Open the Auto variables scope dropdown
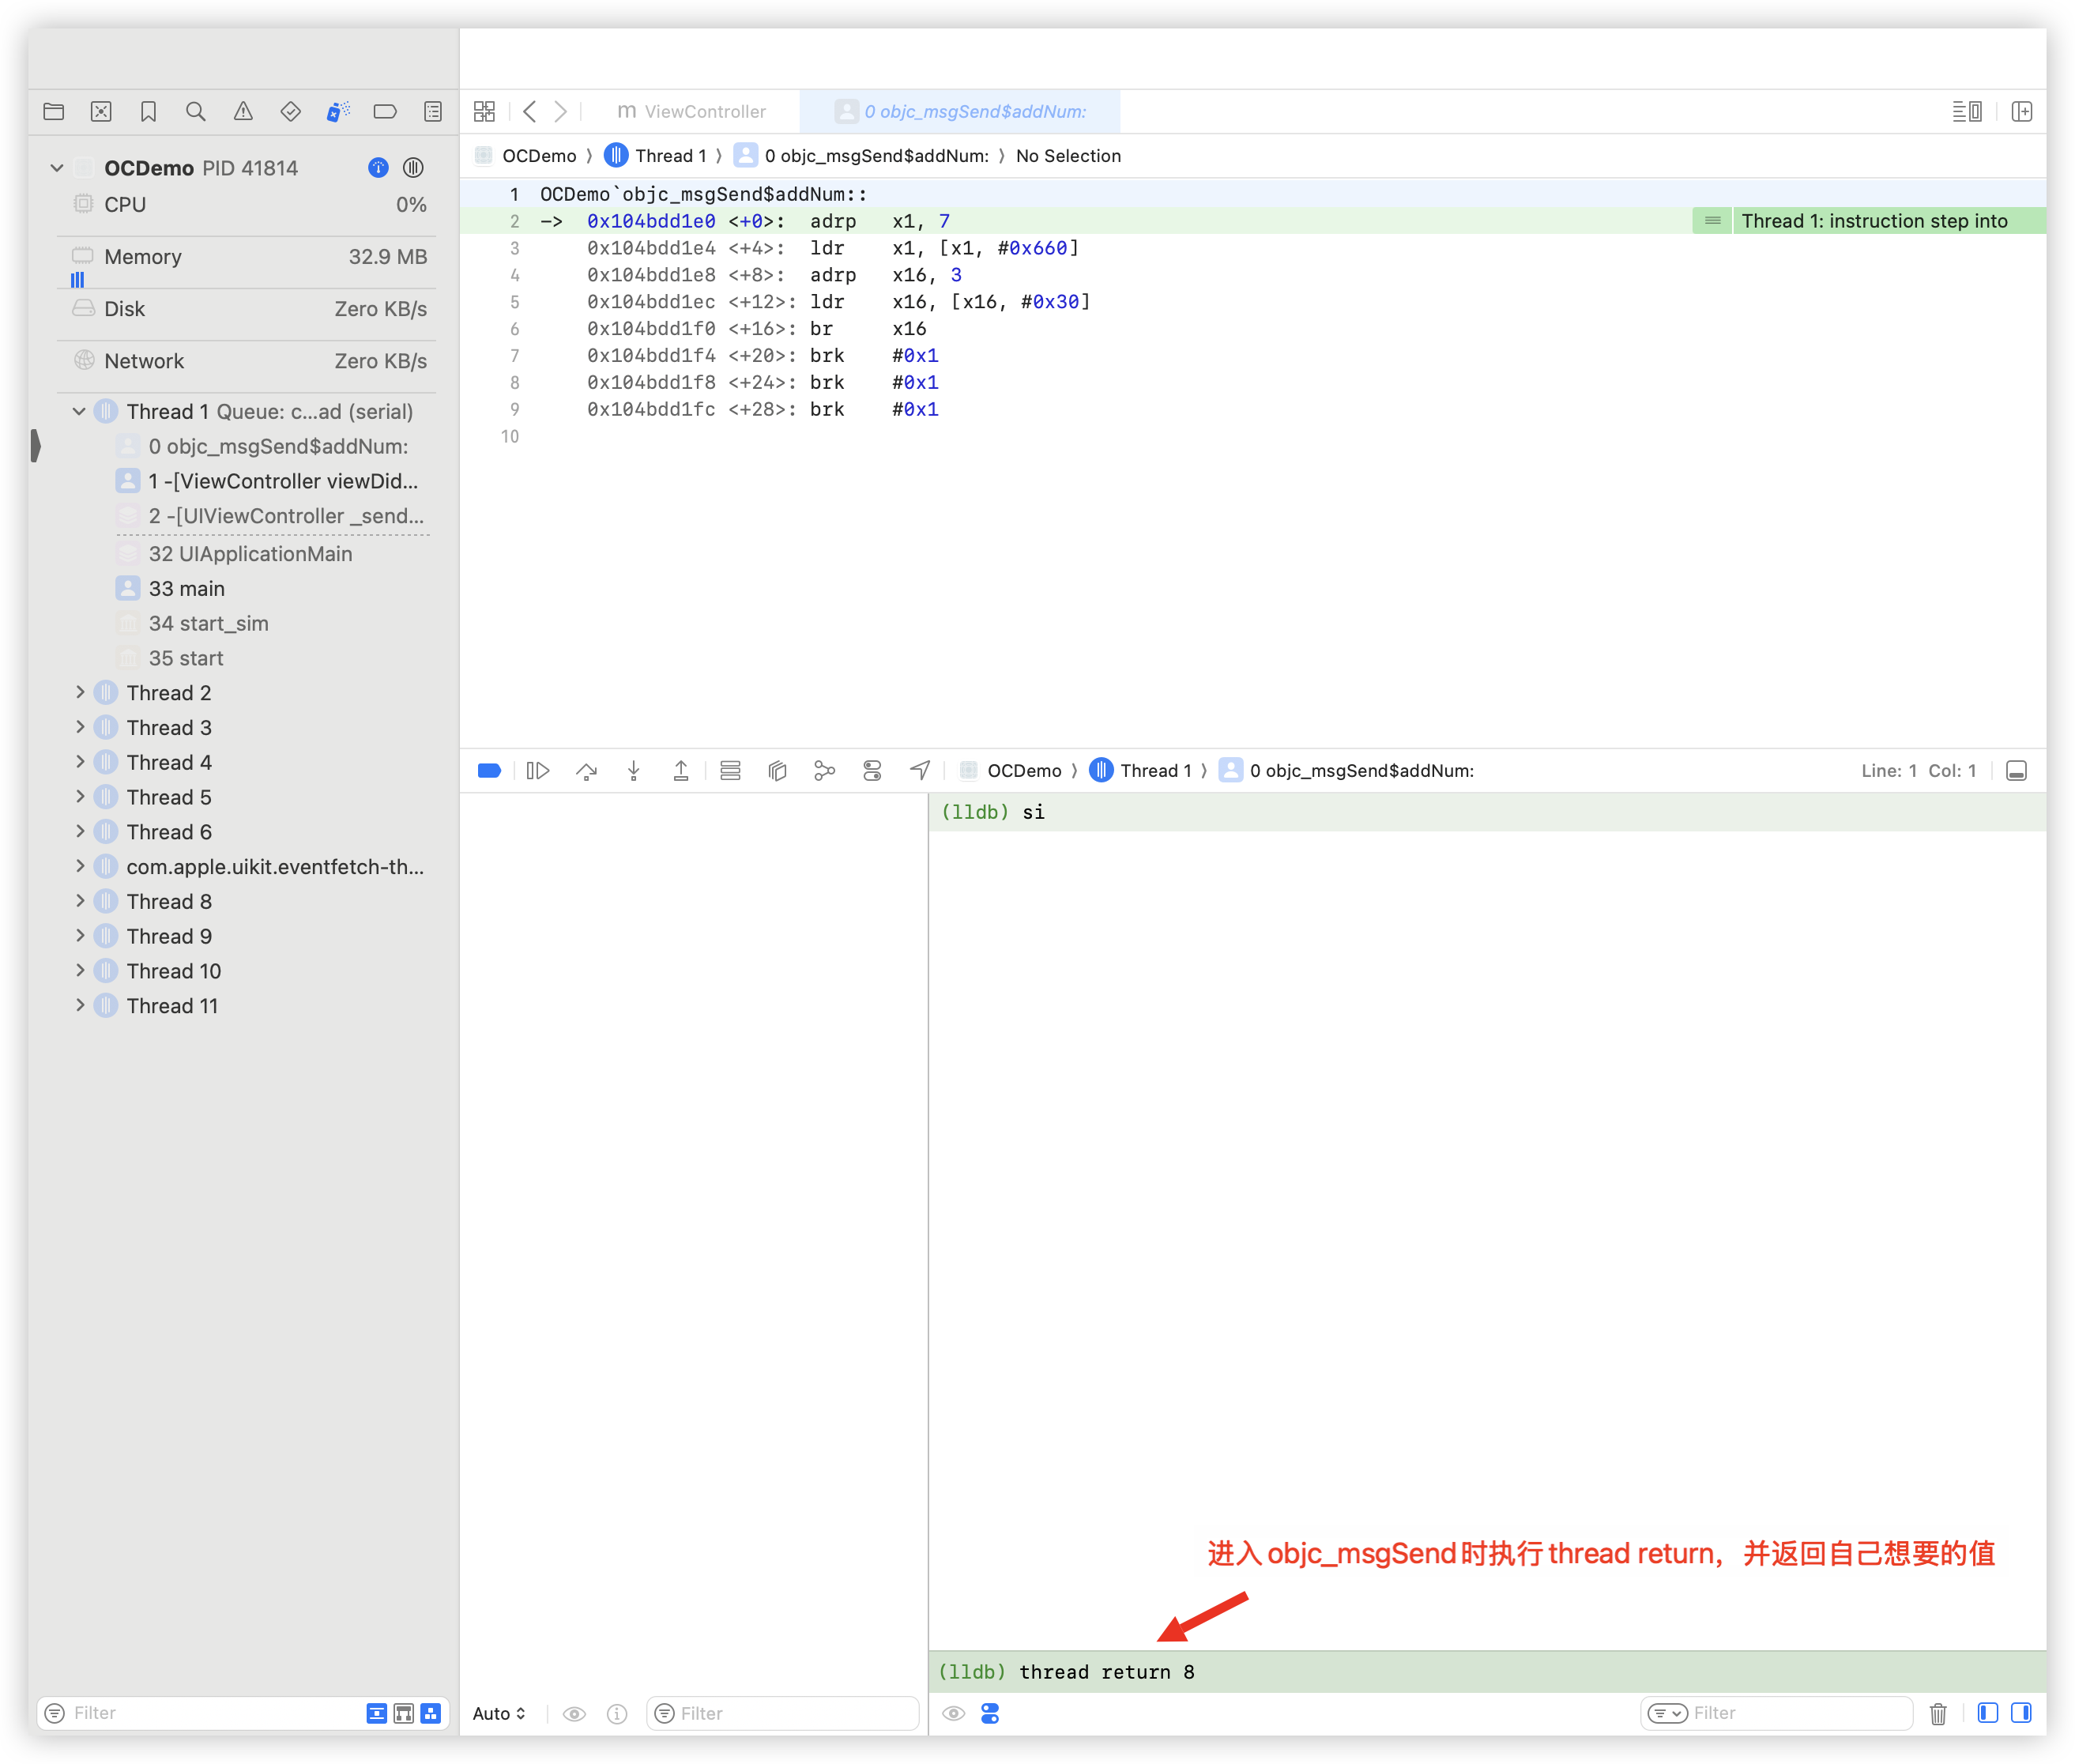Viewport: 2075px width, 1764px height. click(x=499, y=1713)
